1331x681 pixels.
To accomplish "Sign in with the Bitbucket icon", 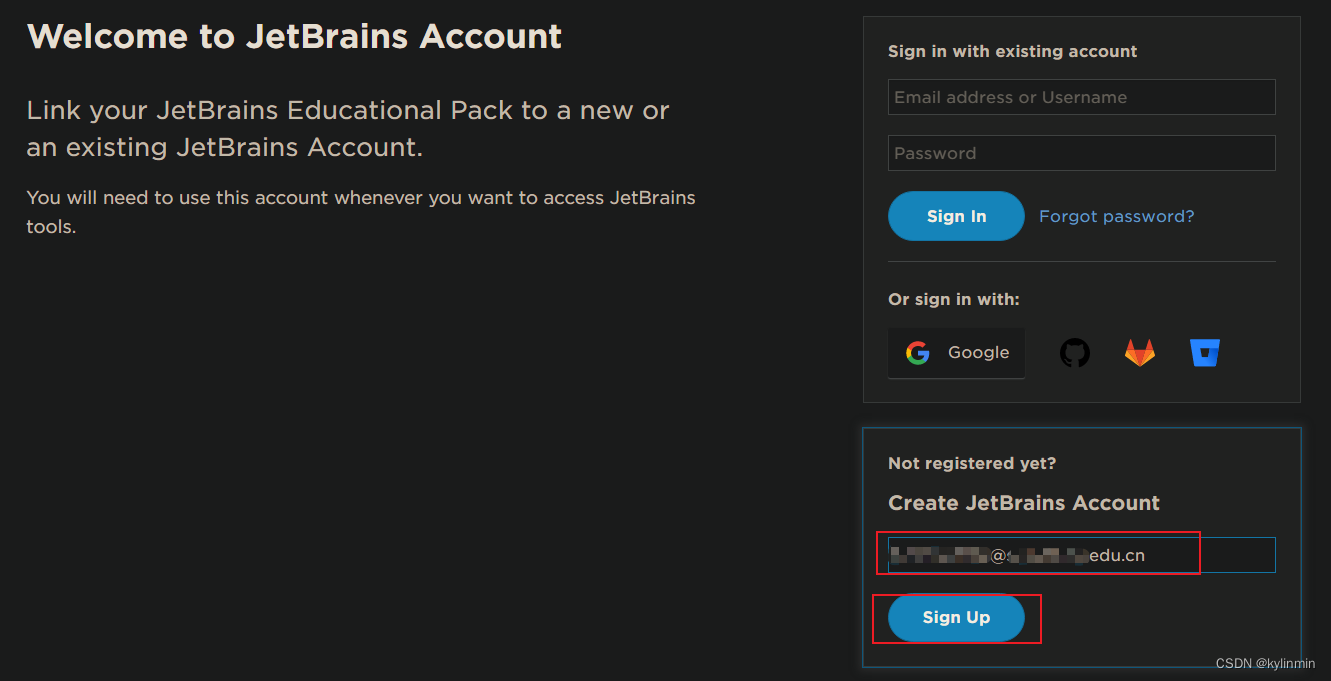I will [x=1205, y=353].
